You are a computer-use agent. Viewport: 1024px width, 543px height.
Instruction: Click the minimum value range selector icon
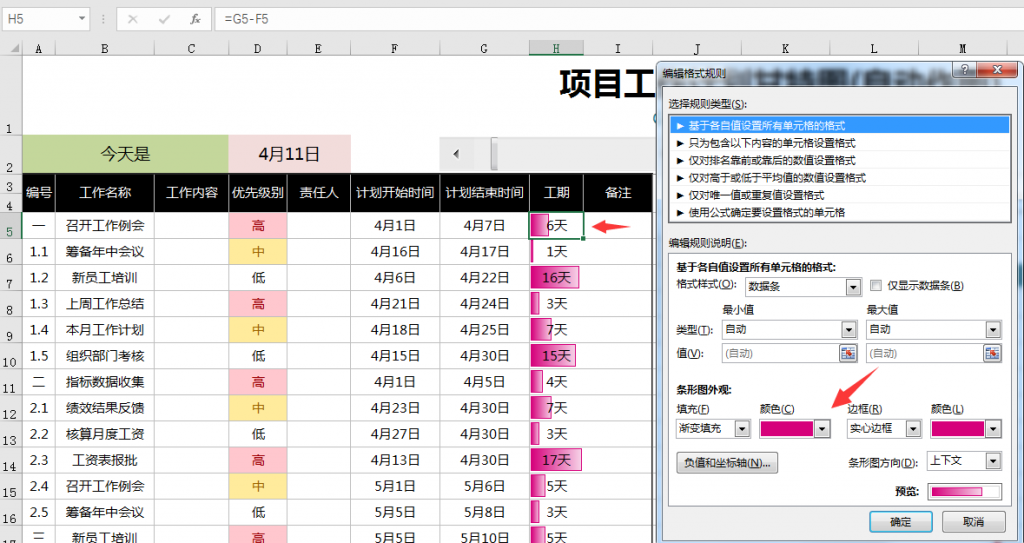click(x=848, y=353)
